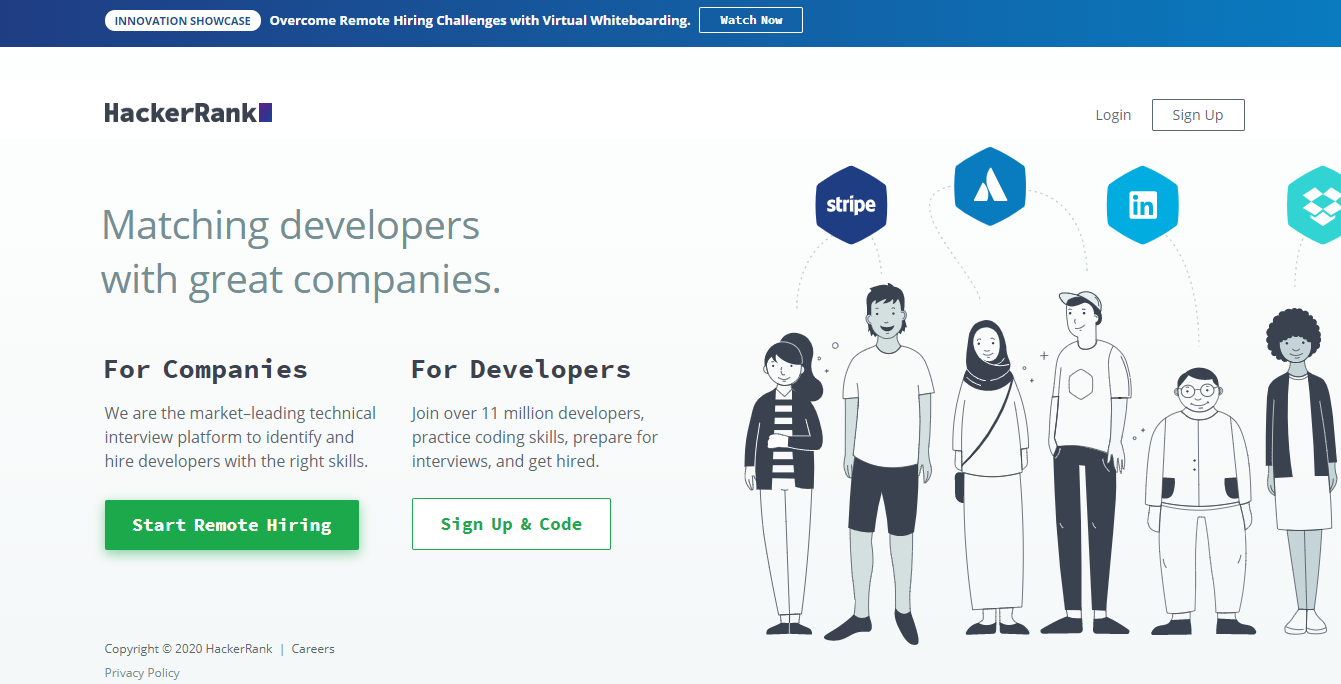Click the woman in hijab illustration
The height and width of the screenshot is (684, 1341).
[989, 478]
